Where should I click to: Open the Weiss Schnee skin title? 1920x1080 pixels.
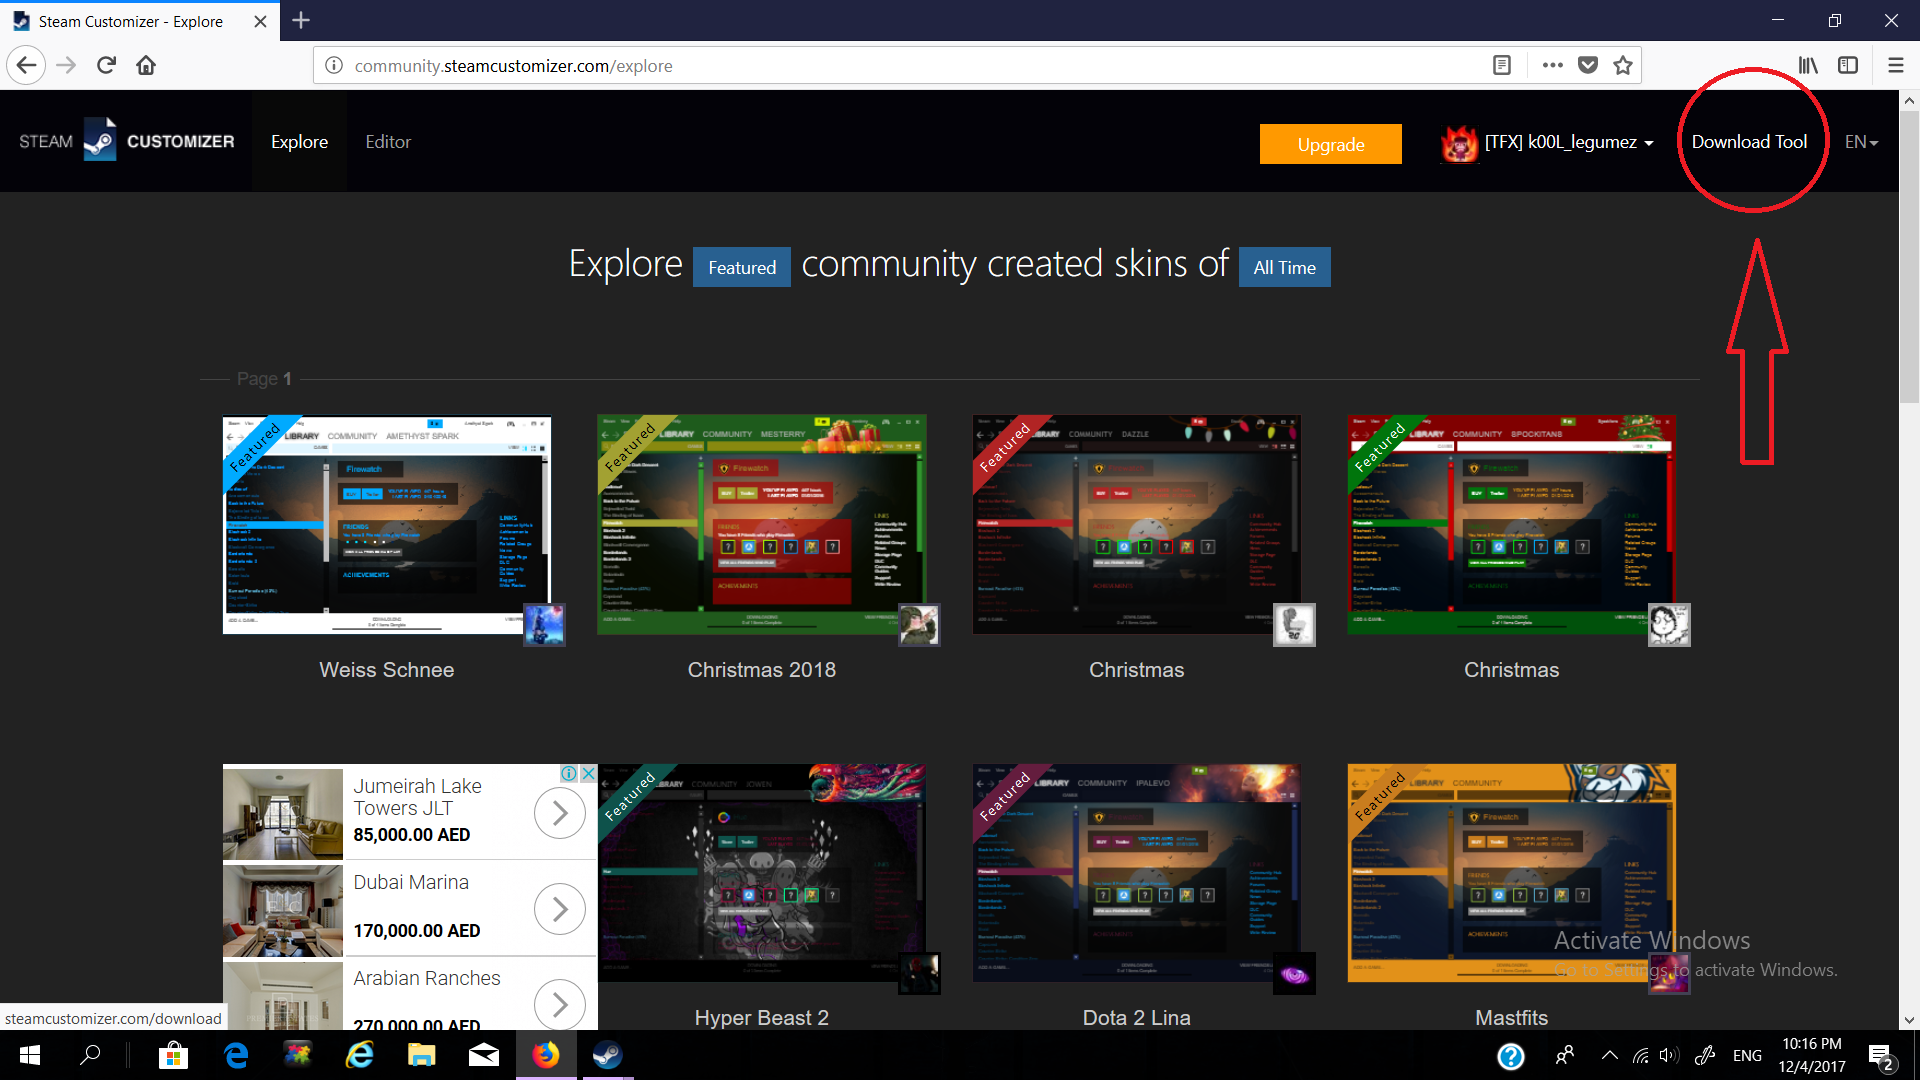(x=387, y=670)
